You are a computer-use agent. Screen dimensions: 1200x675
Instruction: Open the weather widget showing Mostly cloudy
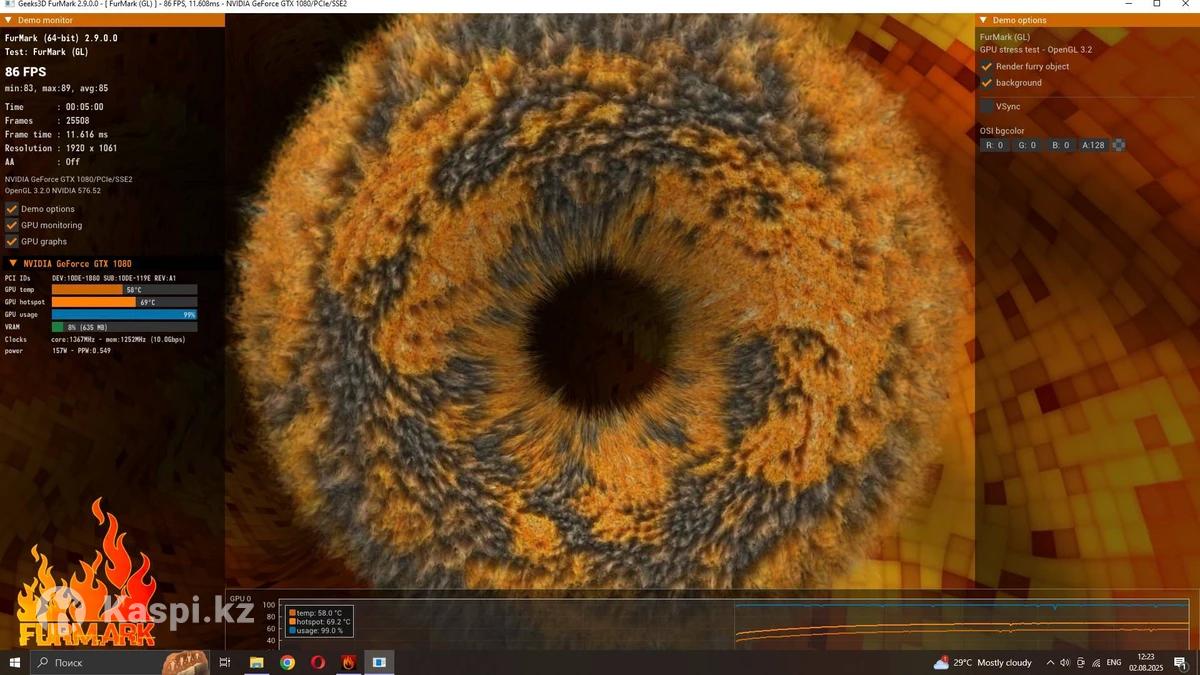986,662
